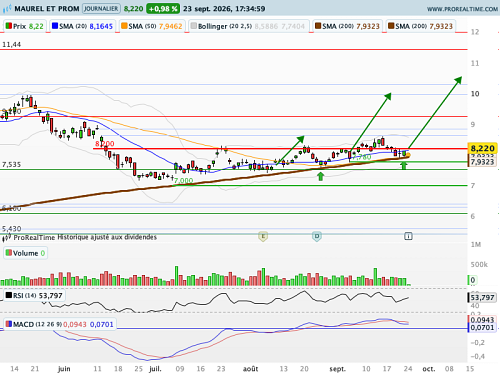
Task: Click the +0,98 % change badge
Action: (x=163, y=8)
